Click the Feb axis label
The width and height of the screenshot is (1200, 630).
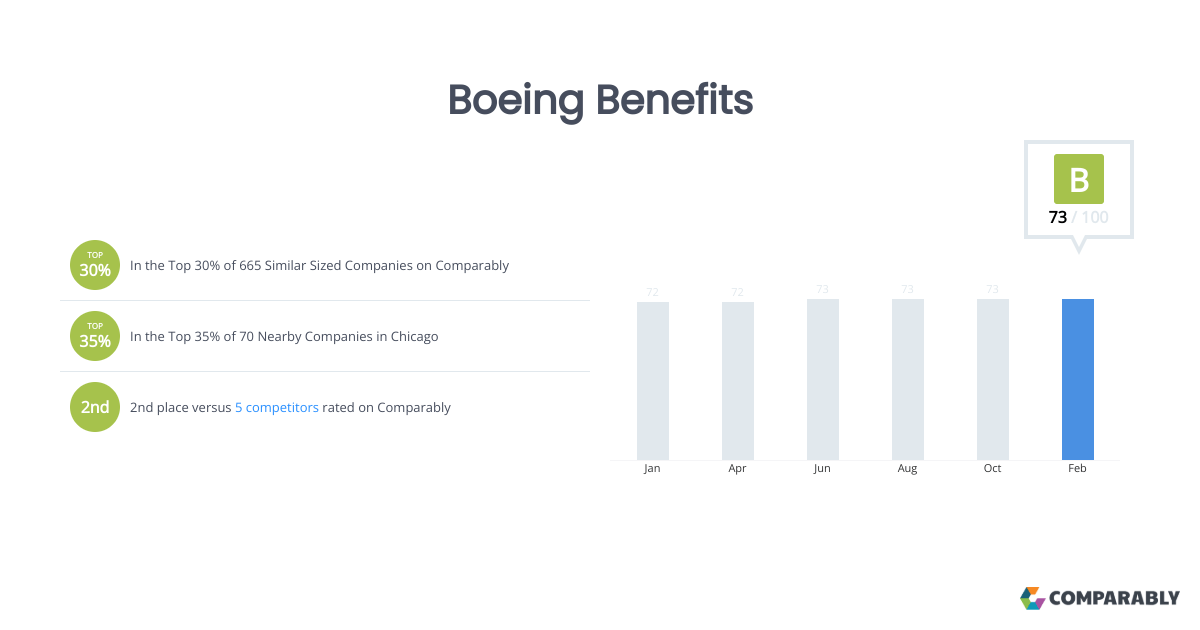coord(1077,468)
